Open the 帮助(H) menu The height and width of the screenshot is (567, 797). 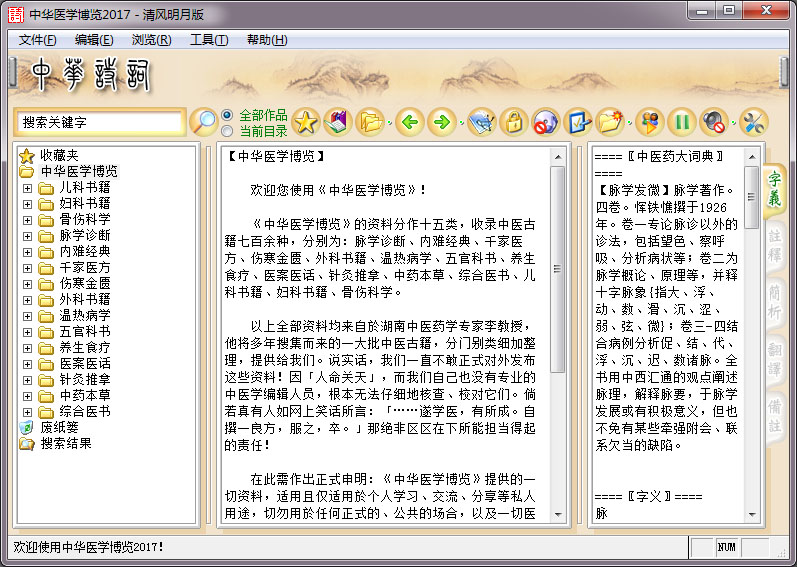click(x=267, y=40)
